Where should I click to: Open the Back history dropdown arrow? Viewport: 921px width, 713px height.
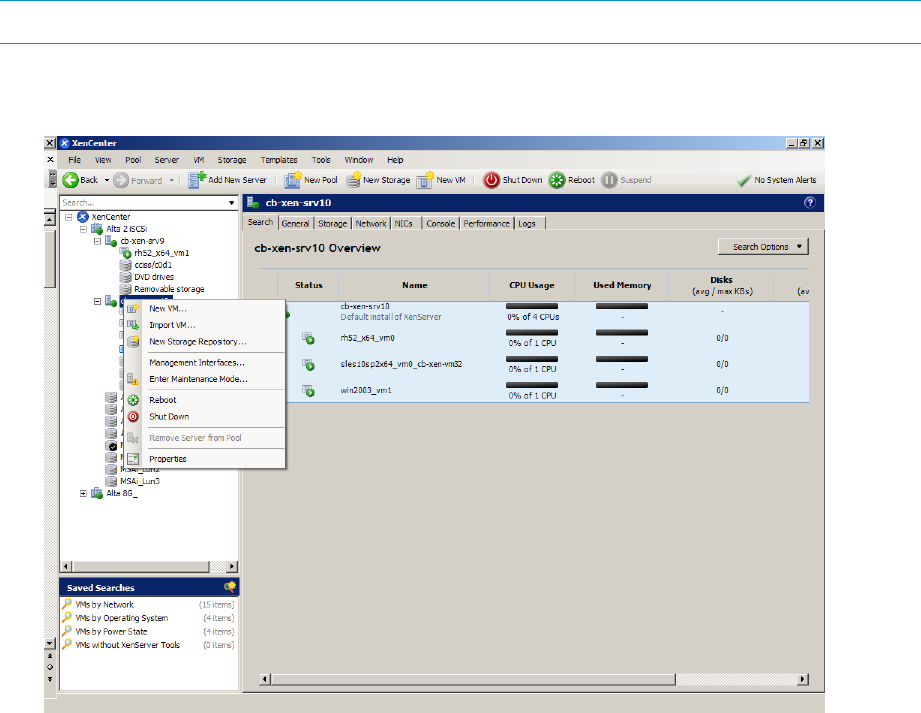pos(107,180)
